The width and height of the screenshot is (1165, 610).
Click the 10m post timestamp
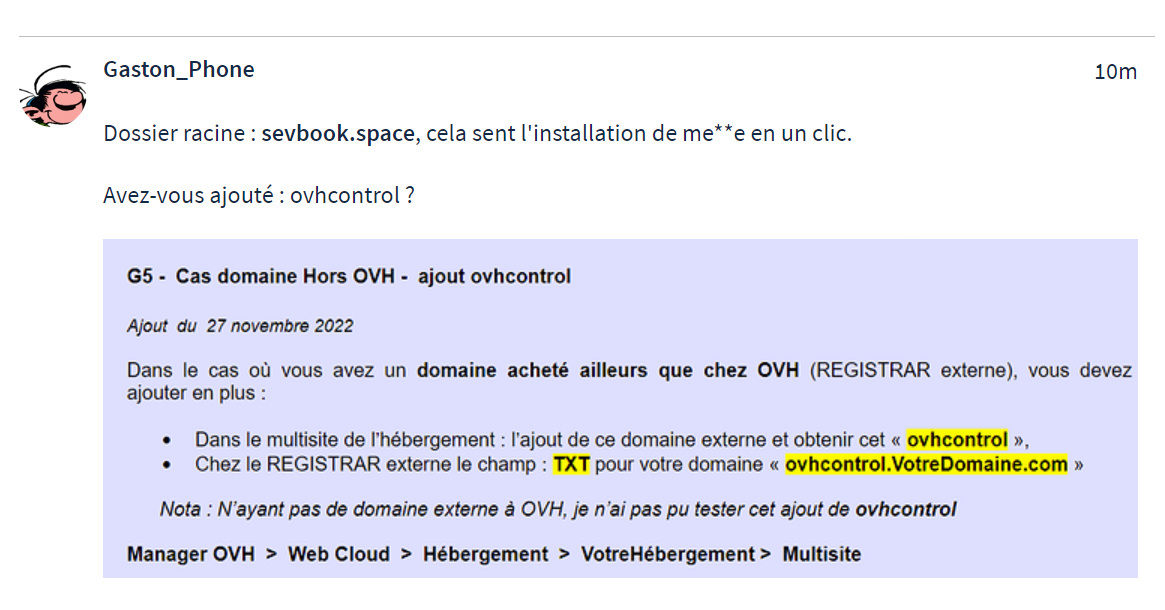coord(1115,71)
